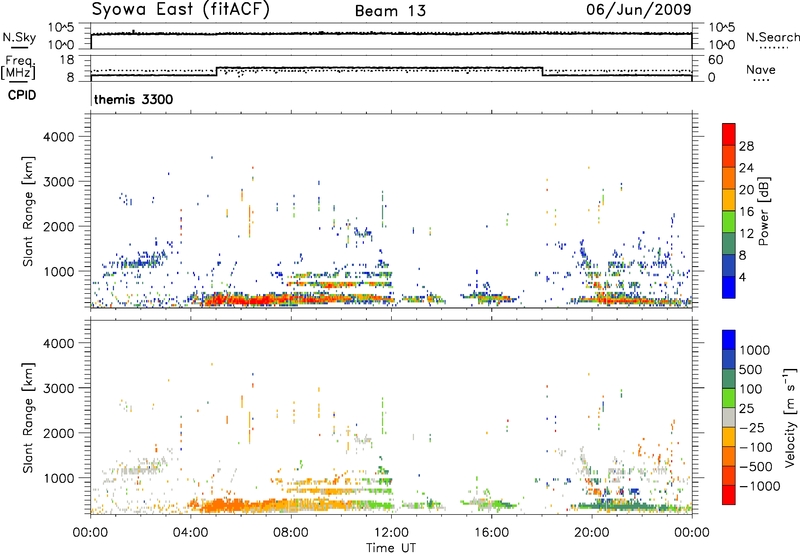This screenshot has width=800, height=554.
Task: Click the blue bottom of Power color bar
Action: [x=729, y=287]
